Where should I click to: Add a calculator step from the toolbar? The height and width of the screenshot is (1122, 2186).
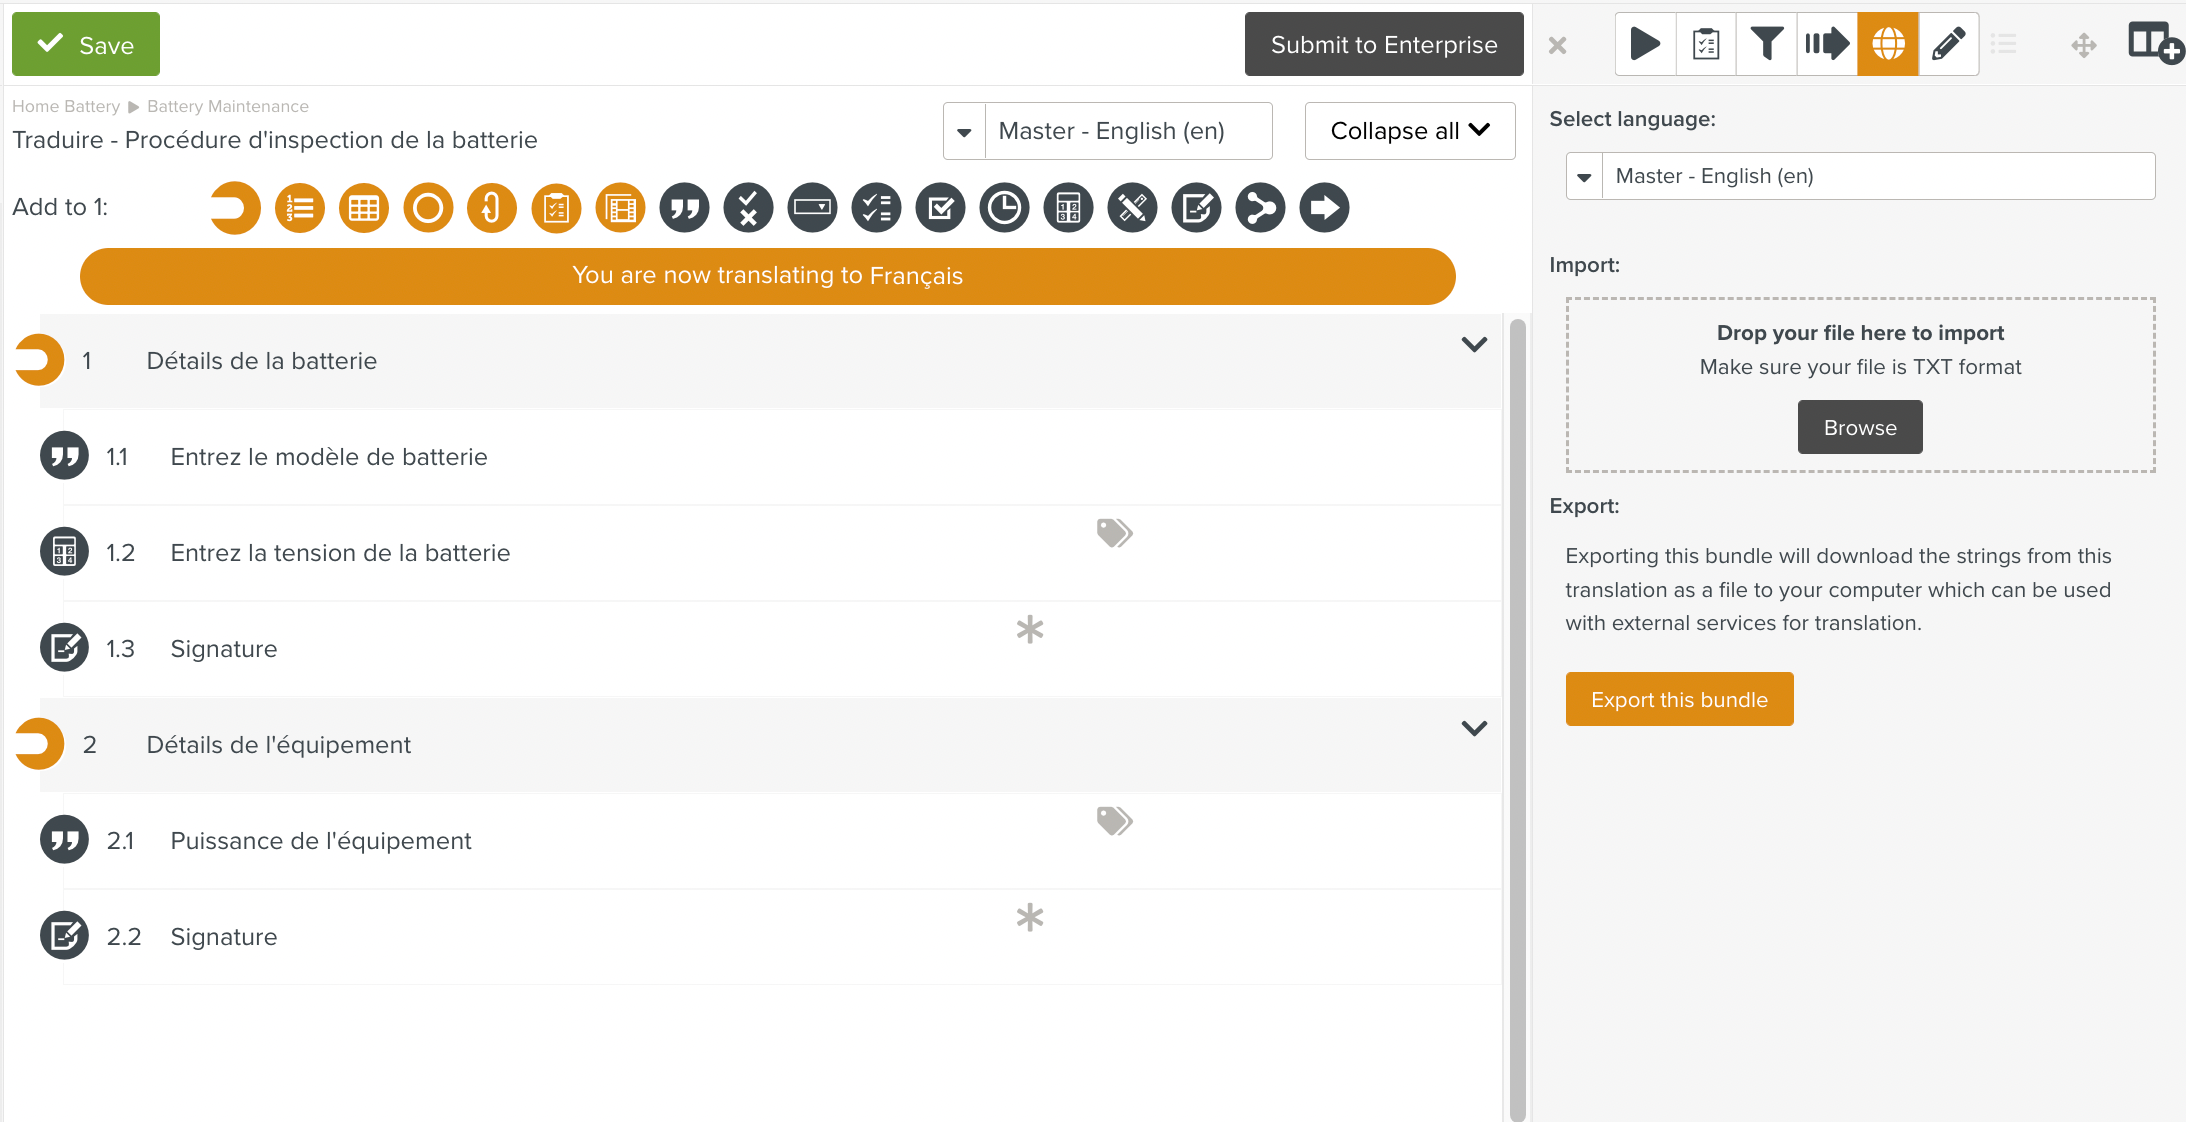coord(1068,208)
